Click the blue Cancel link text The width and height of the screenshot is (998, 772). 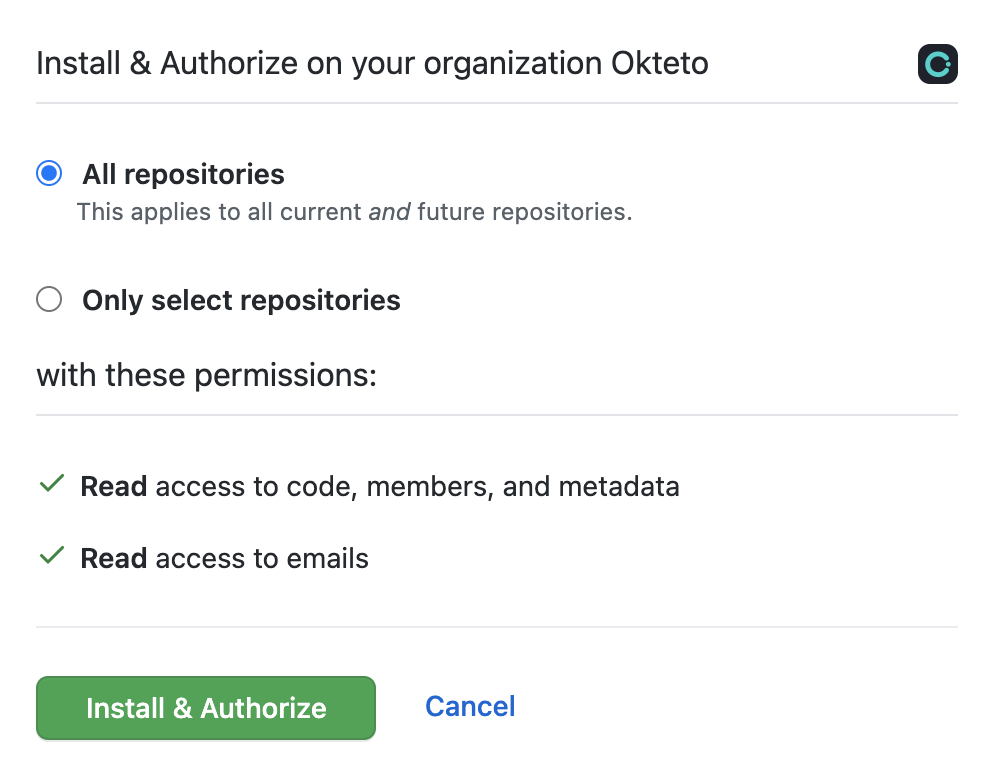[470, 706]
